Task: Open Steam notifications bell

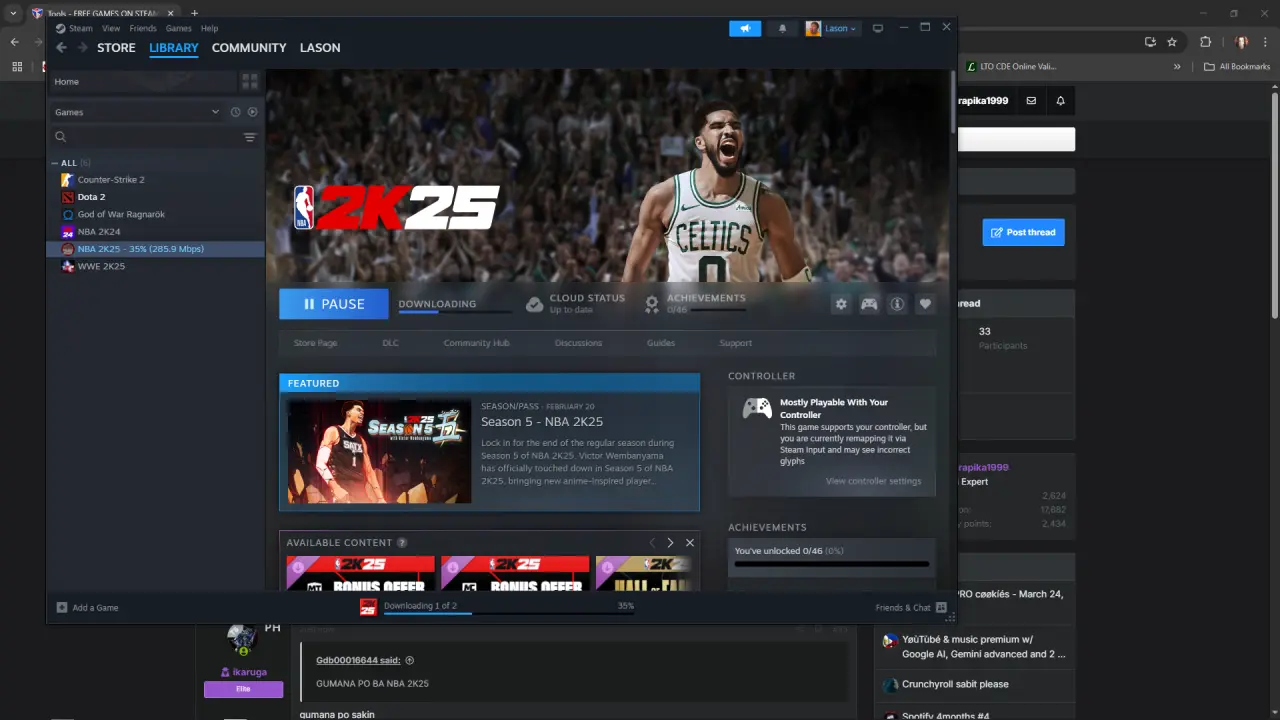Action: coord(782,28)
